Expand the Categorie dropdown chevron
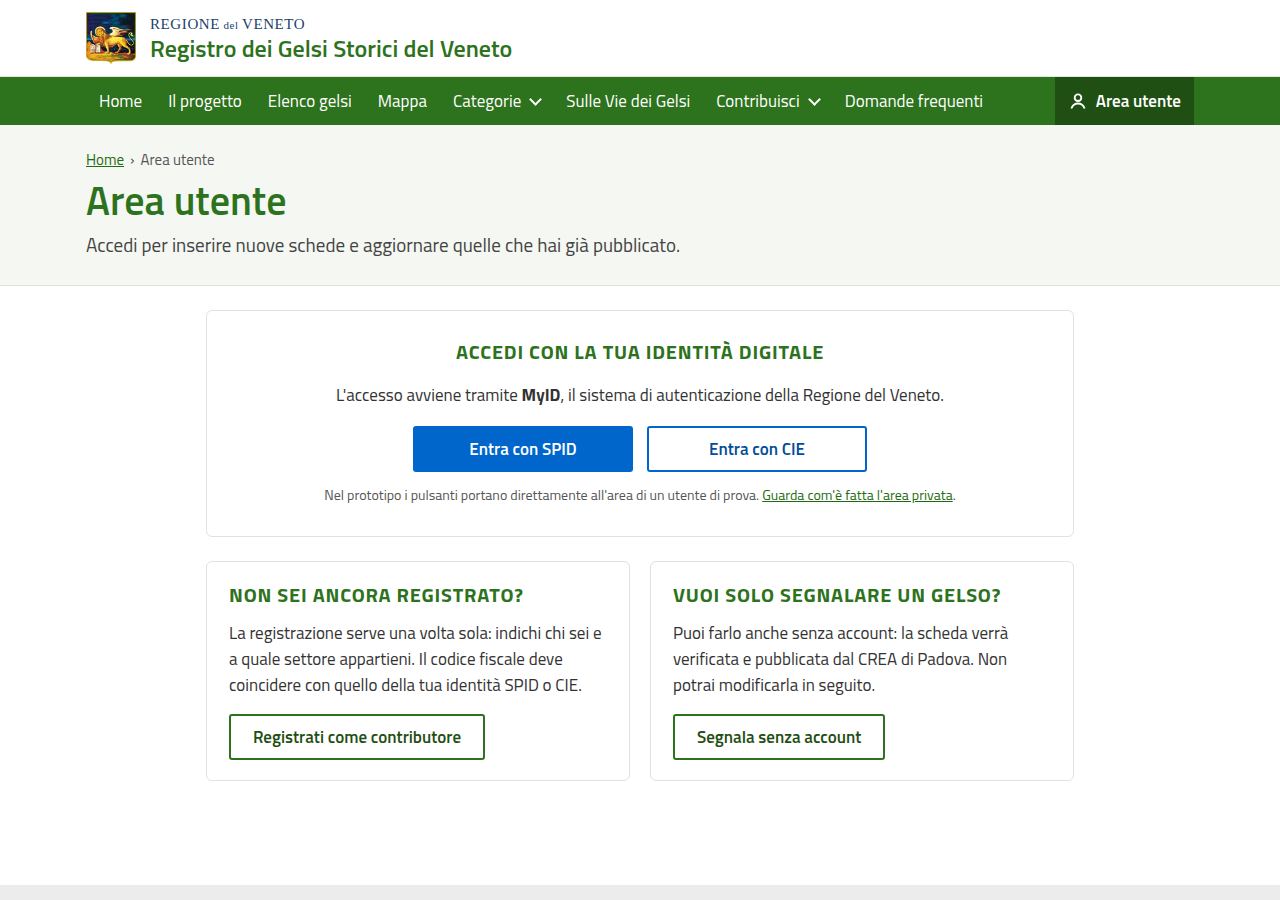1280x900 pixels. click(535, 102)
